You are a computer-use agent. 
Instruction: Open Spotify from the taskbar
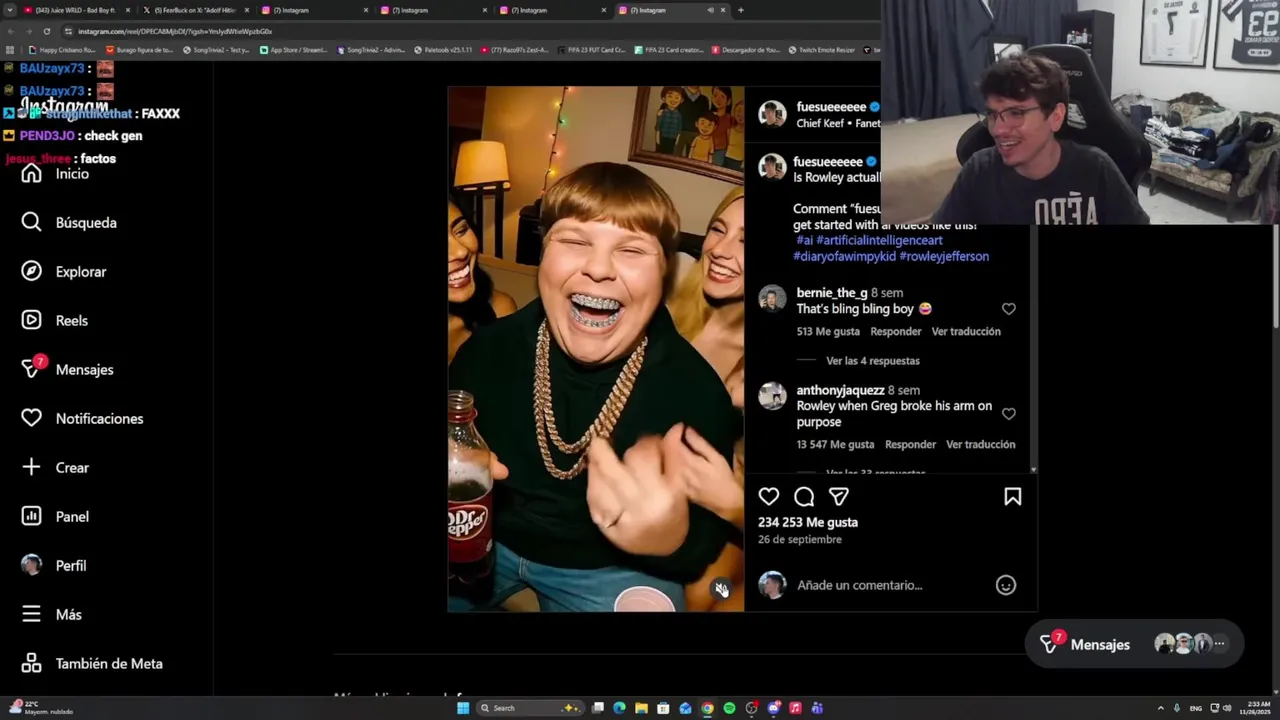pos(729,708)
